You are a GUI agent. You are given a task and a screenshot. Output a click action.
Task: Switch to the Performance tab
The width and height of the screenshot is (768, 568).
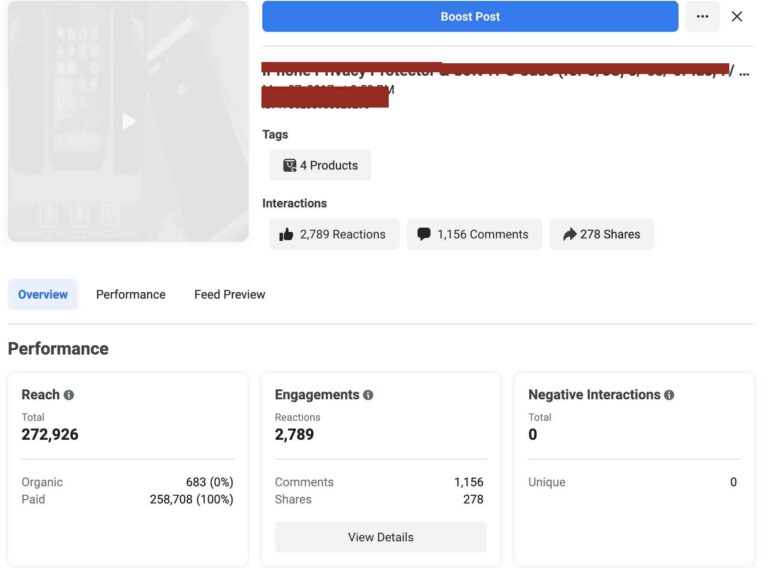pos(131,294)
